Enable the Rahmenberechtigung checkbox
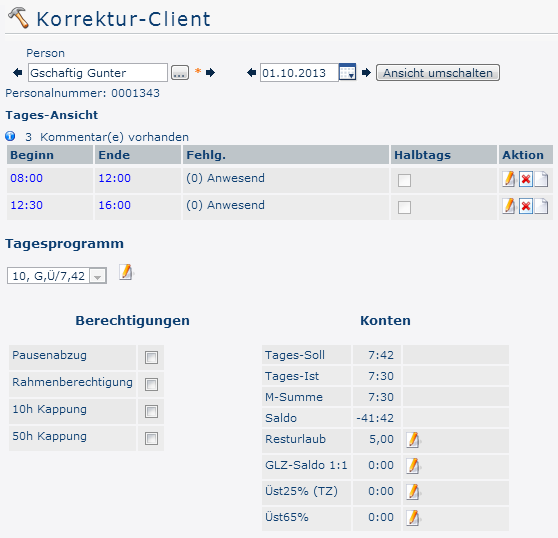The image size is (558, 538). [151, 384]
